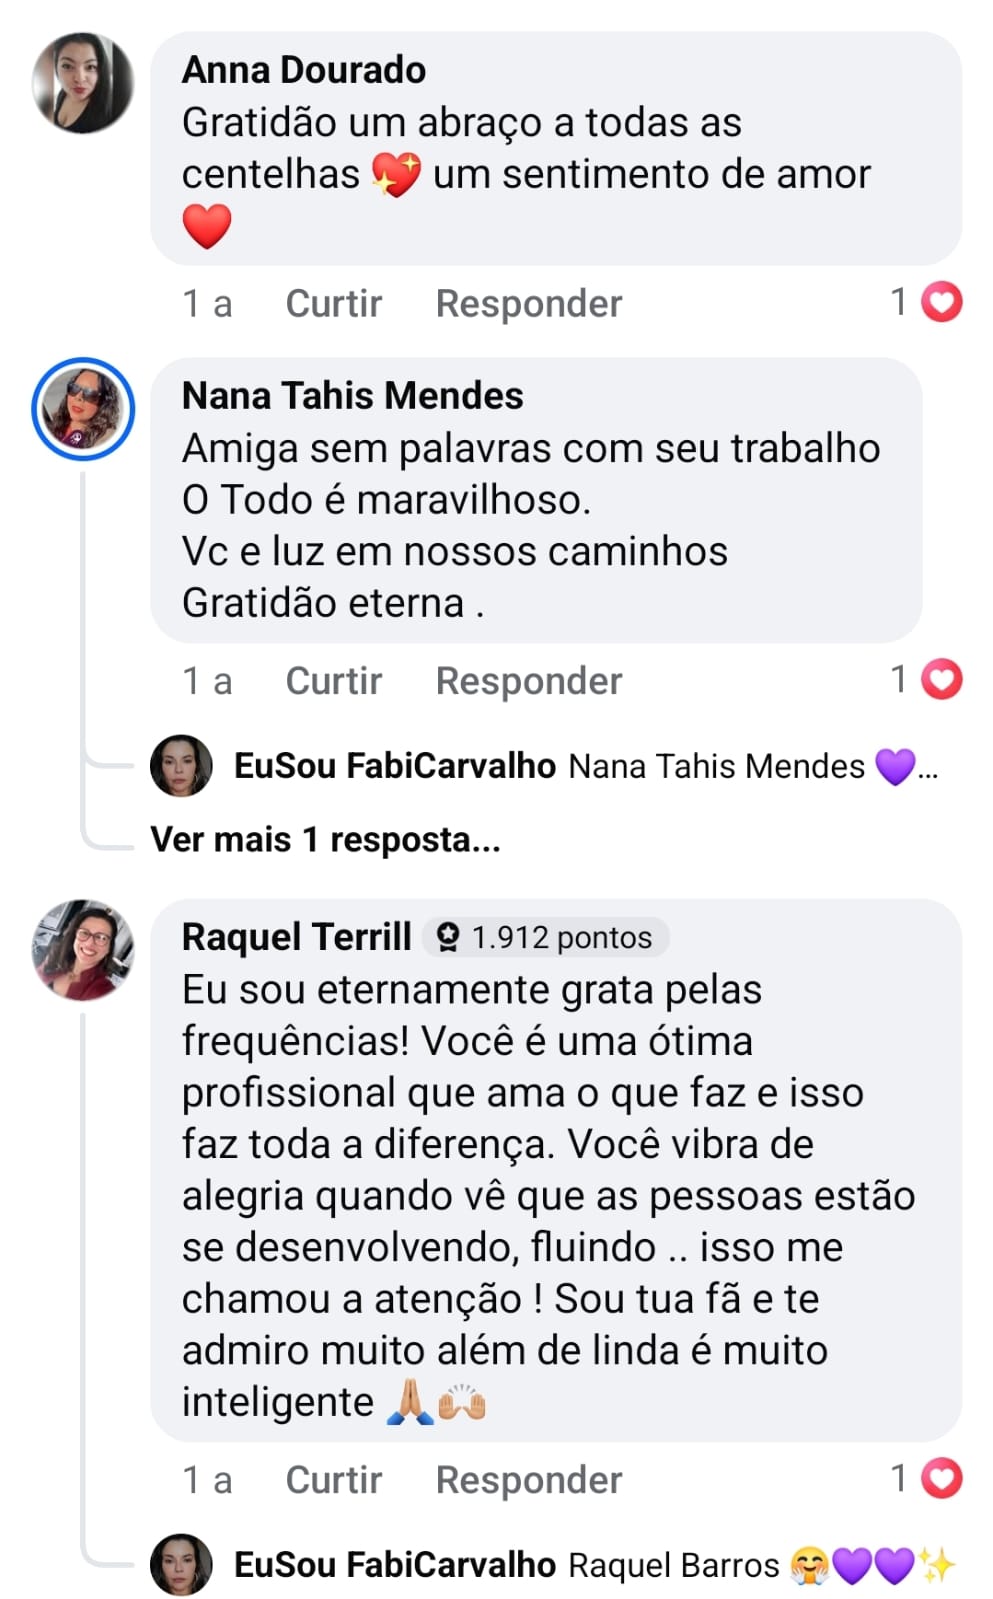Viewport: 993px width, 1599px height.
Task: Like Anna Dourado's comment with Curtir
Action: tap(333, 303)
